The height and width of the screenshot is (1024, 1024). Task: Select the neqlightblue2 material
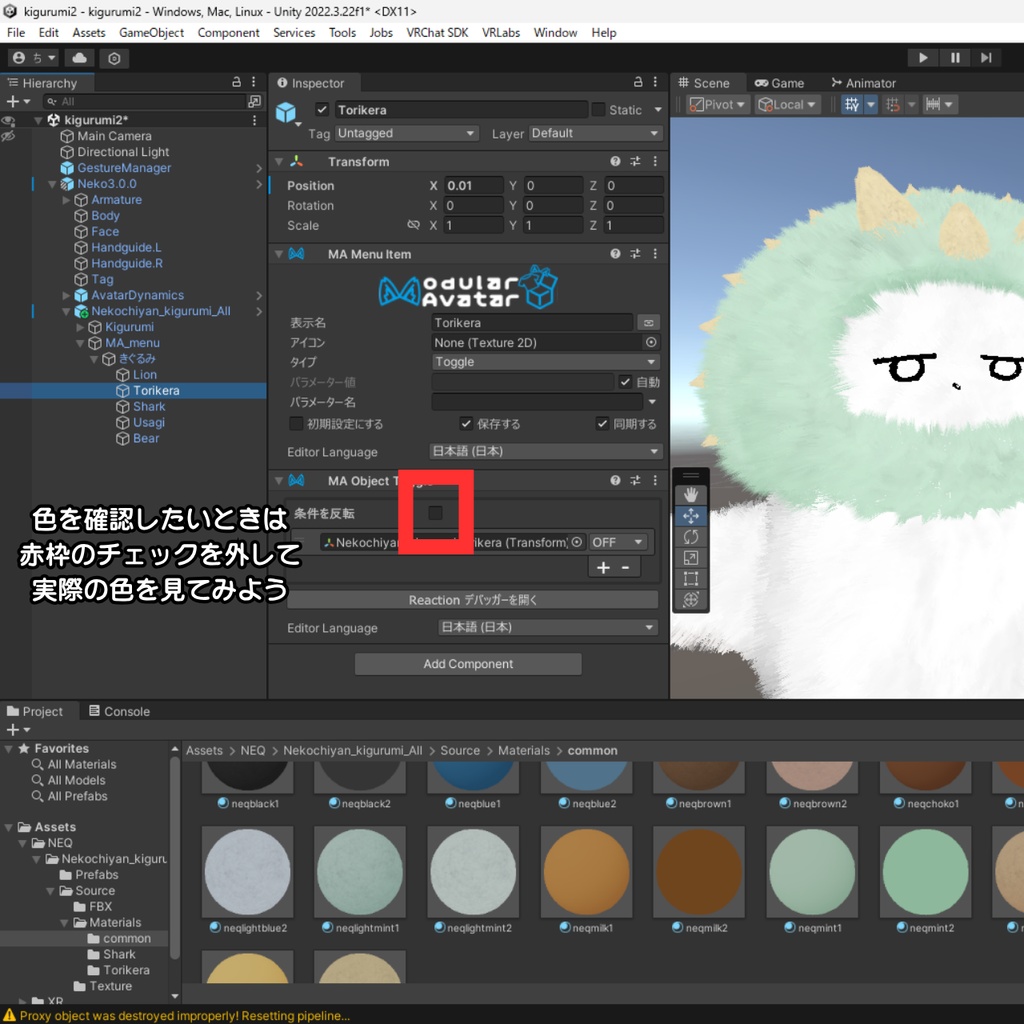coord(248,879)
